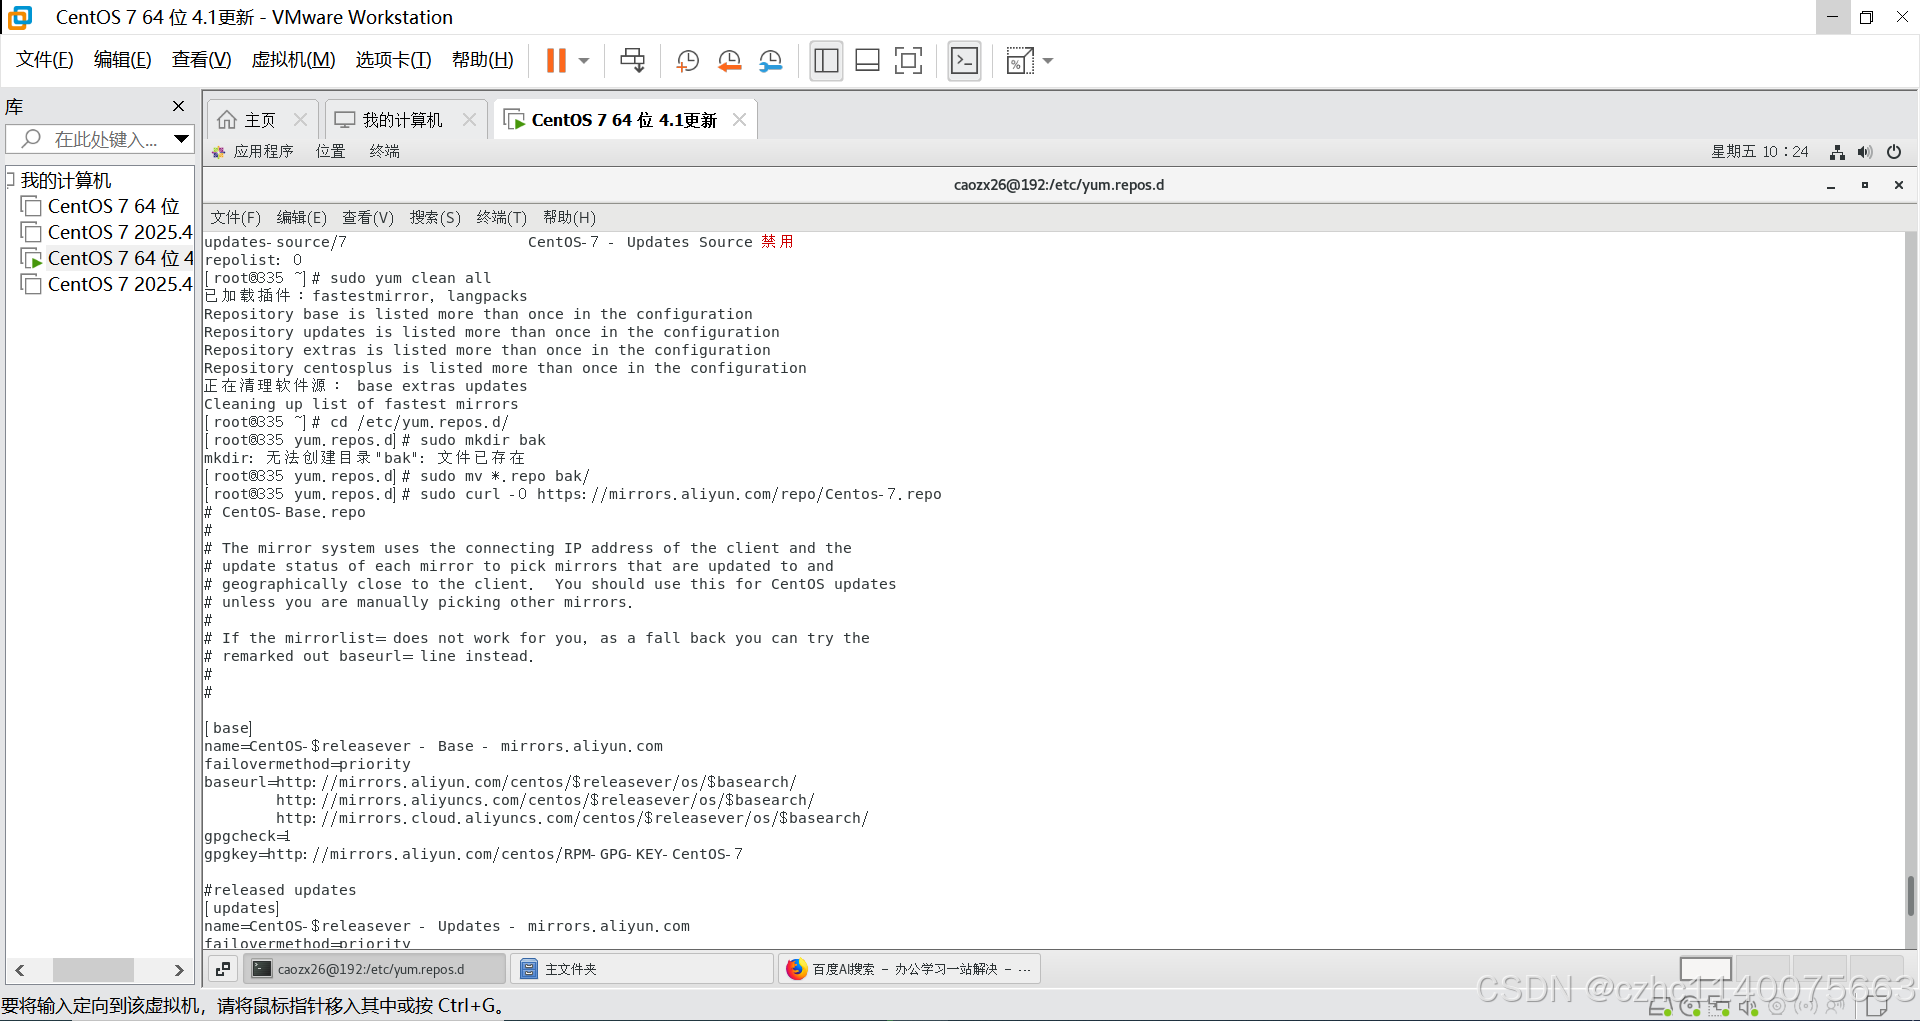Open the terminal 帮助(H) menu
The image size is (1920, 1021).
click(x=569, y=217)
